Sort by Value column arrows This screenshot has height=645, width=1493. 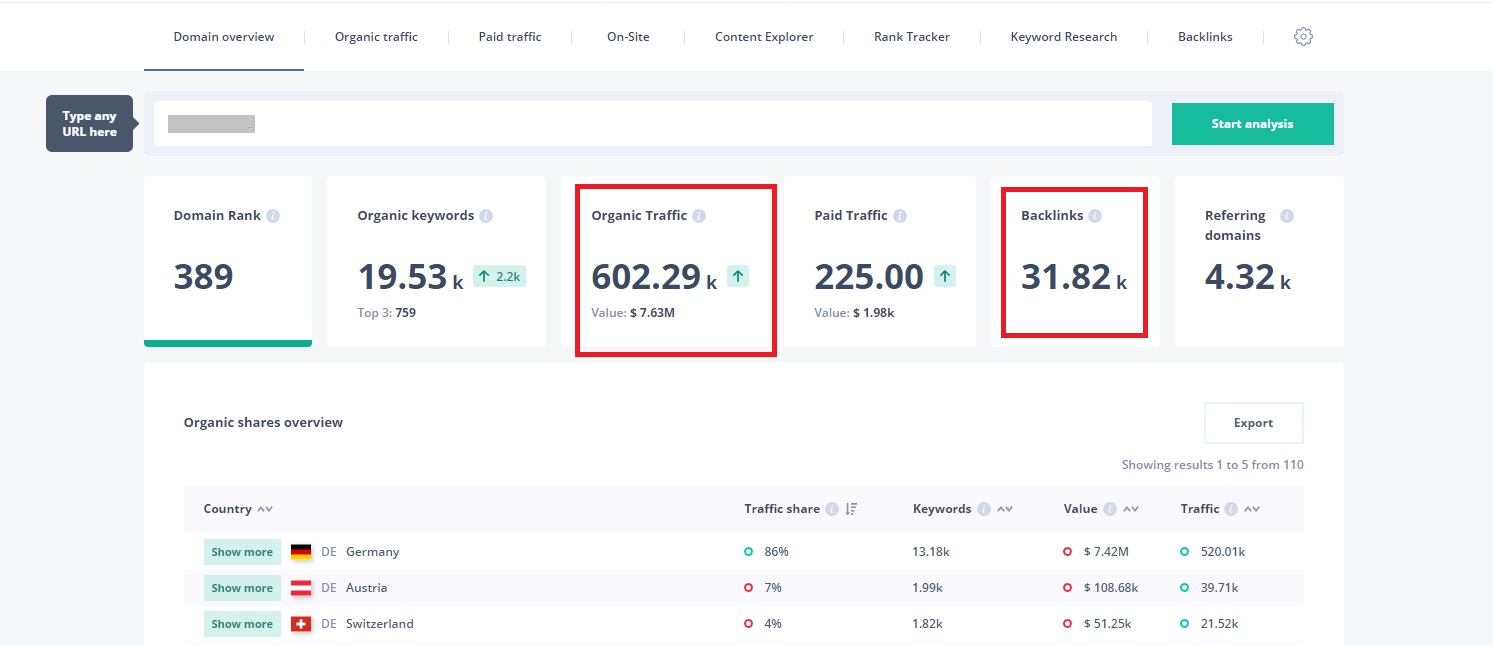tap(1131, 509)
